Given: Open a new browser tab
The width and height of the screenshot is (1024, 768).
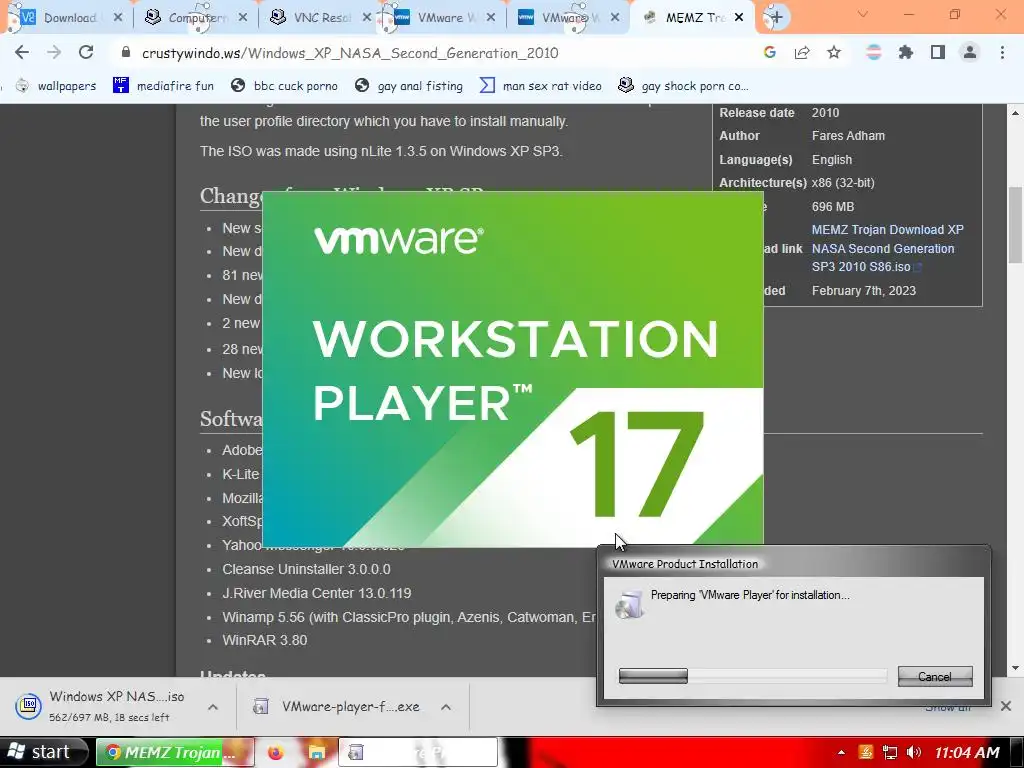Looking at the screenshot, I should tap(776, 18).
